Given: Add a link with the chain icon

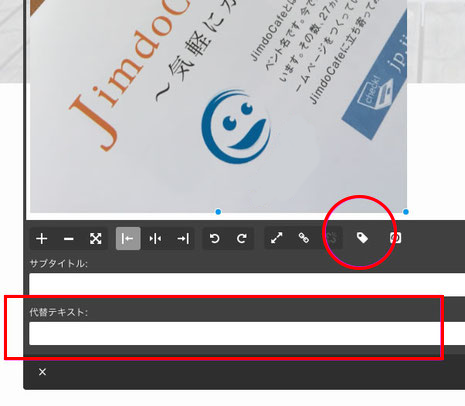Looking at the screenshot, I should pos(303,239).
